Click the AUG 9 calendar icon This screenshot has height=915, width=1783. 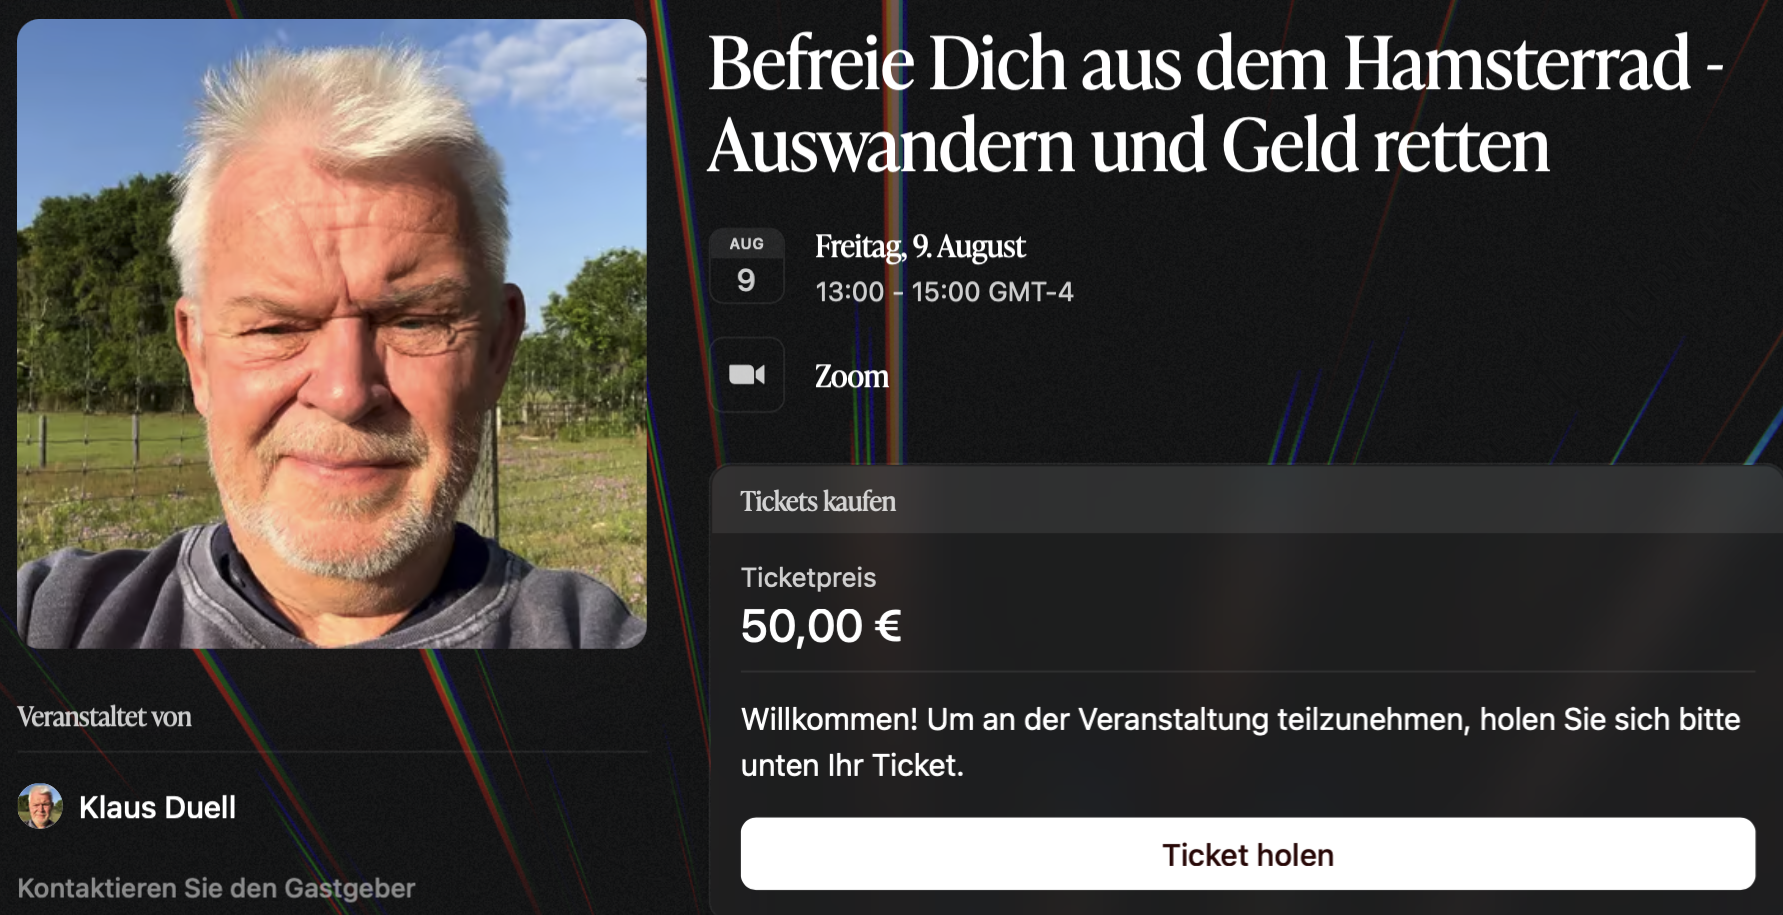pyautogui.click(x=747, y=266)
